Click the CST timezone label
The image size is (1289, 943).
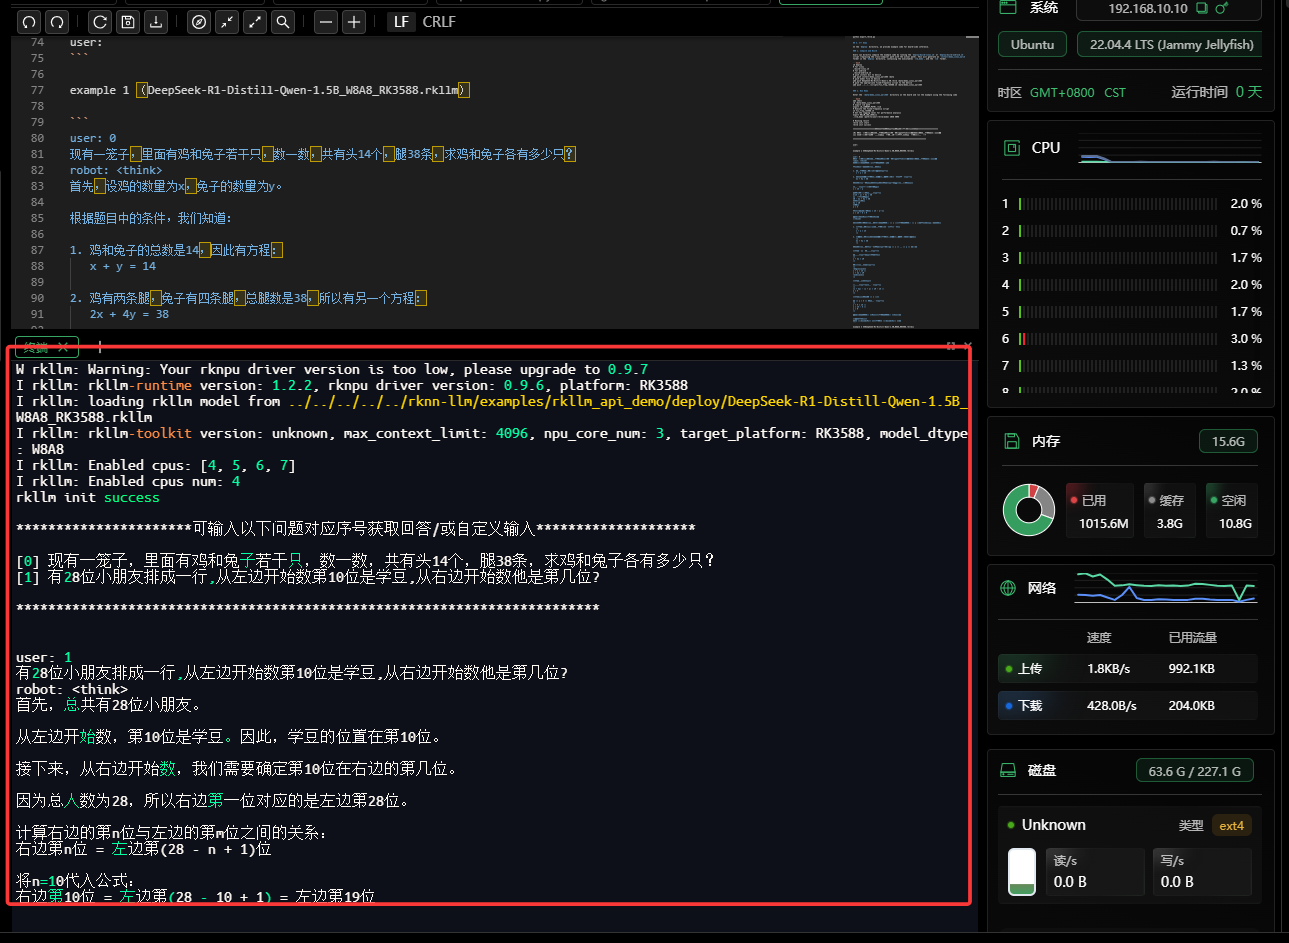click(1115, 92)
